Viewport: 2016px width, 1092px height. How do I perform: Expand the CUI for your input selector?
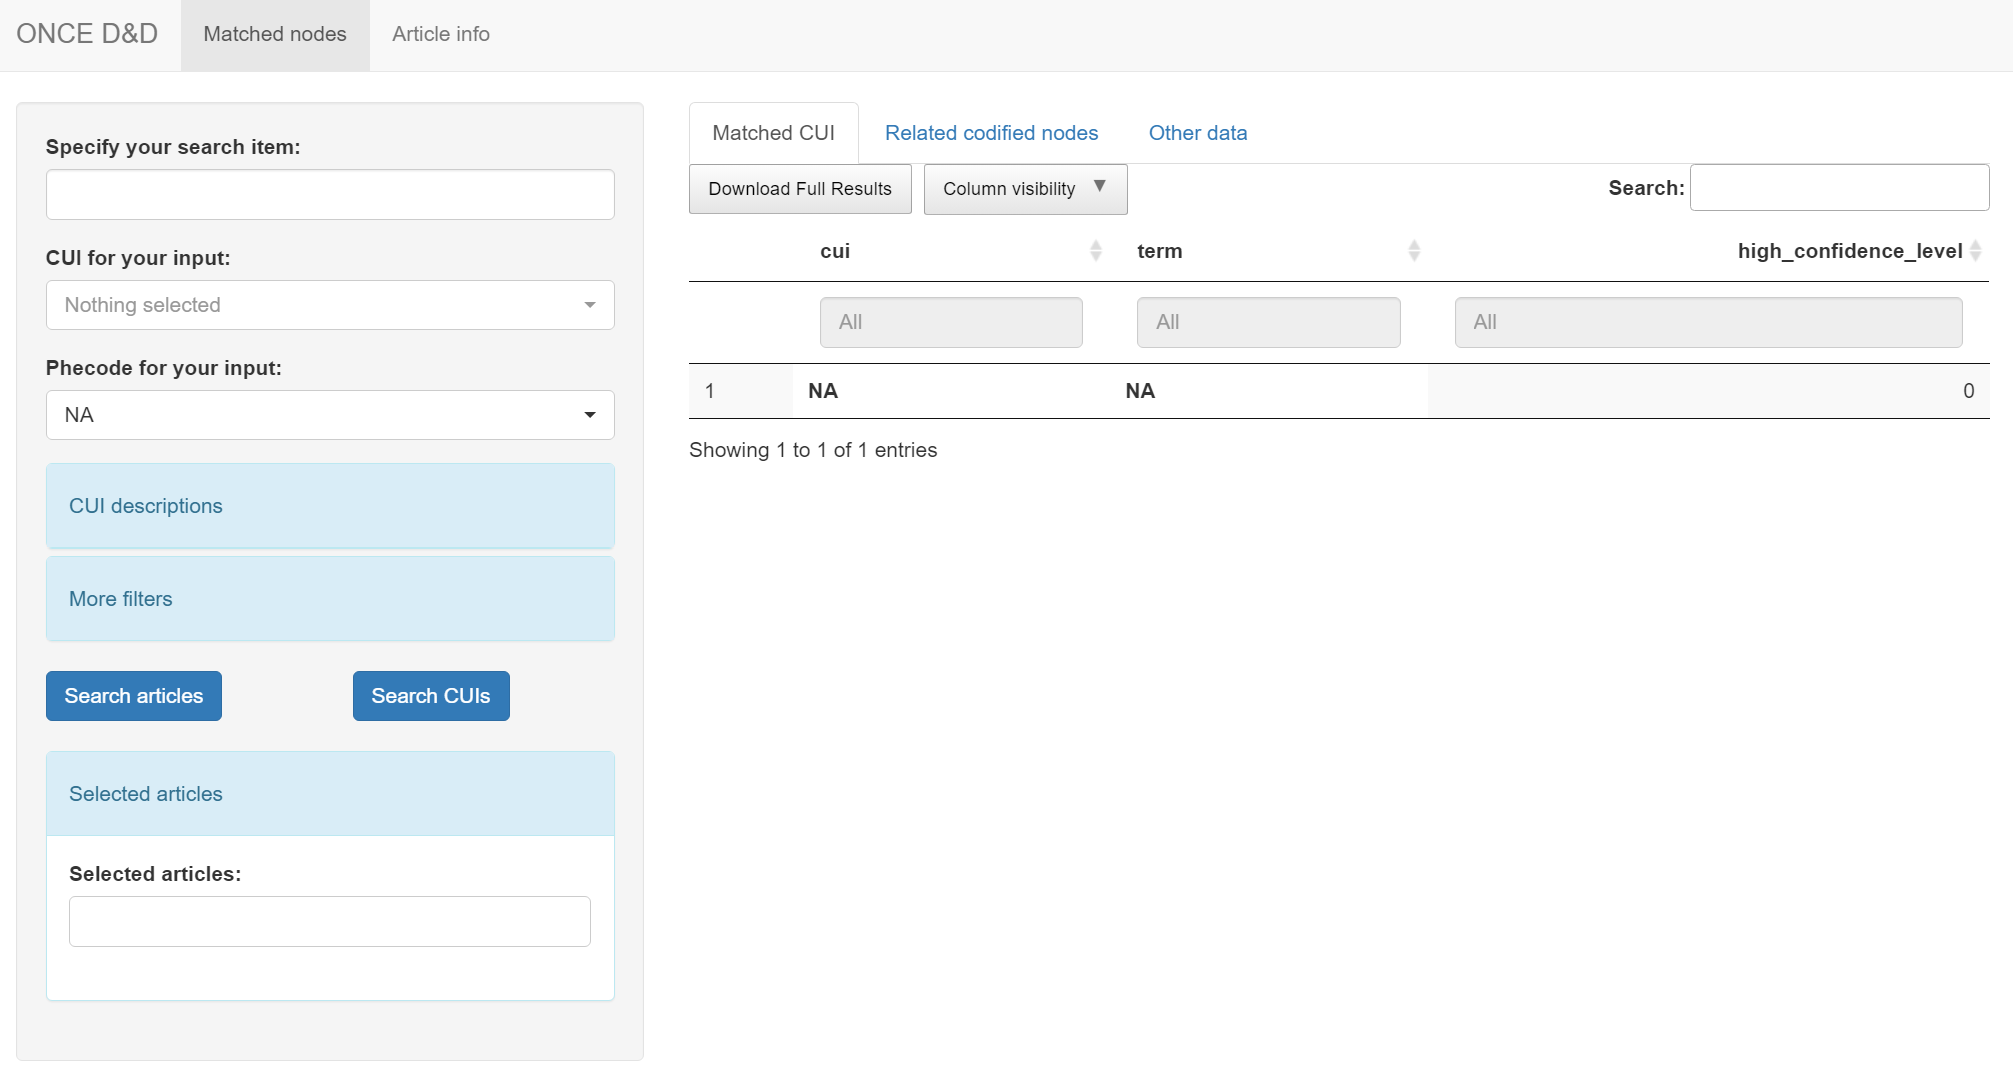(x=330, y=305)
